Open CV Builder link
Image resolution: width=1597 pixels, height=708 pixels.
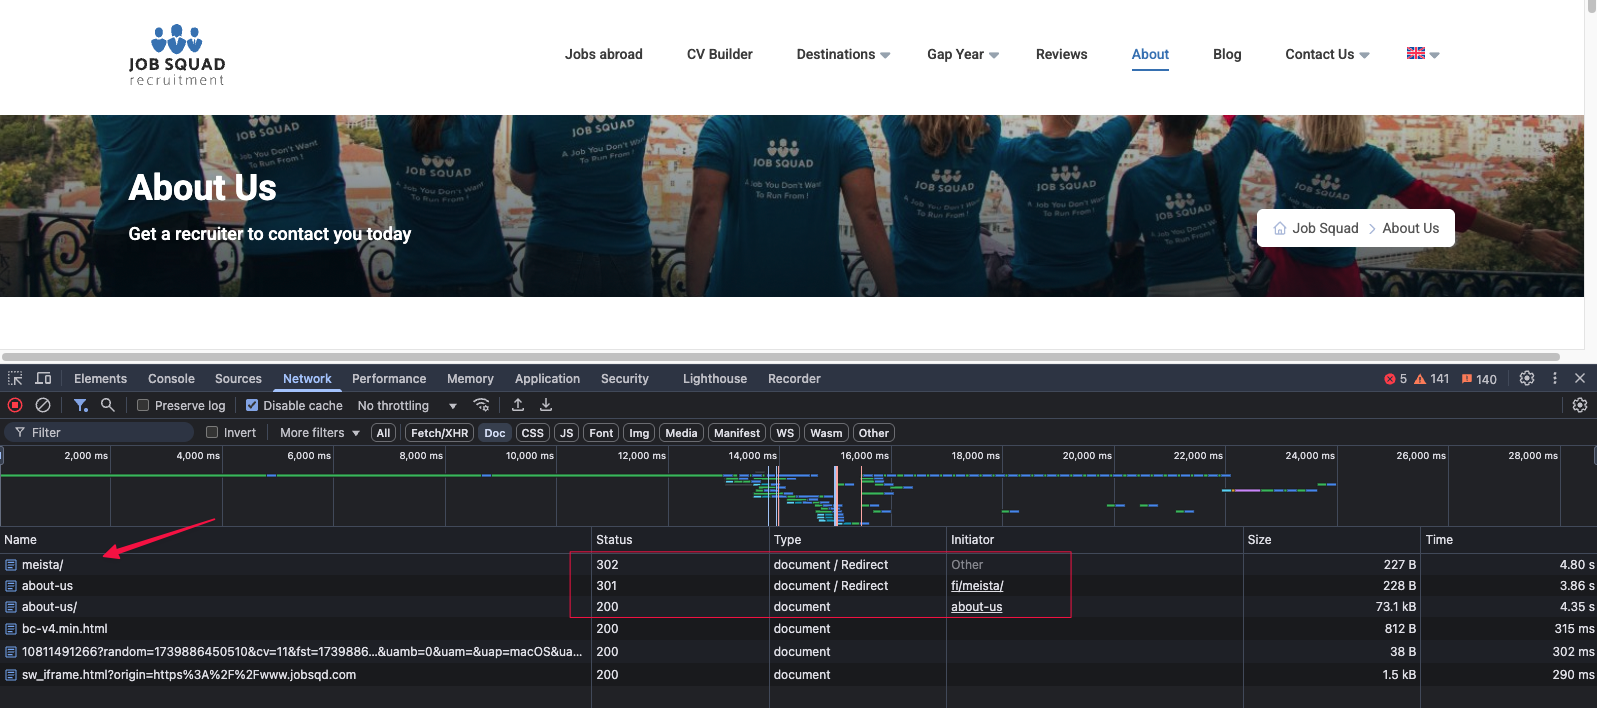[x=720, y=54]
